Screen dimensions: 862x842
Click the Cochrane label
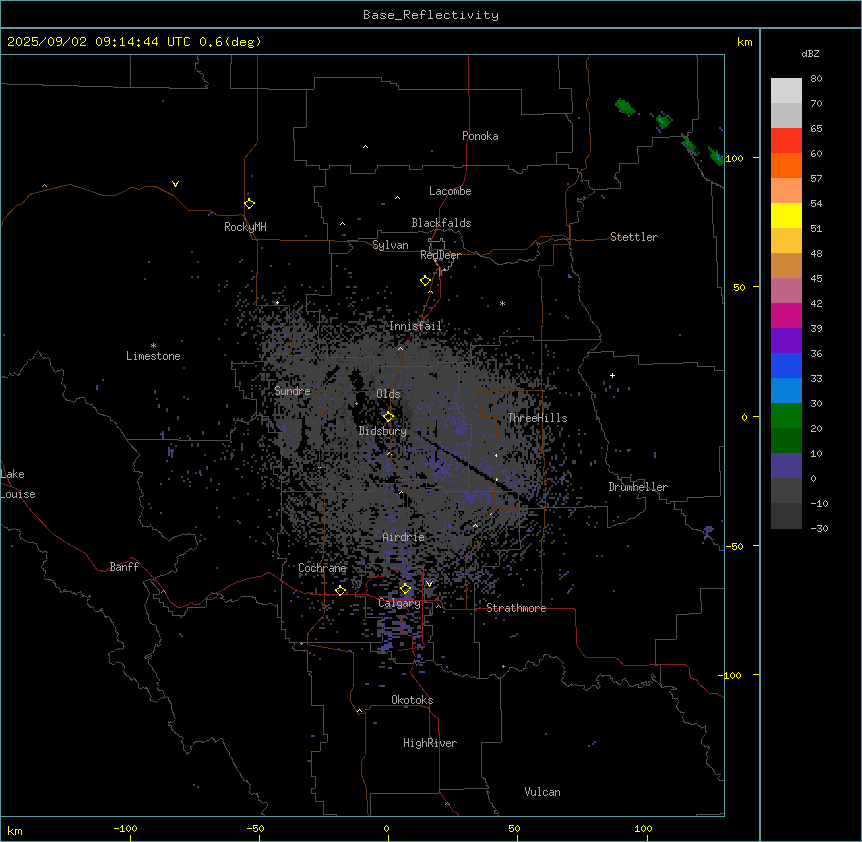point(322,568)
